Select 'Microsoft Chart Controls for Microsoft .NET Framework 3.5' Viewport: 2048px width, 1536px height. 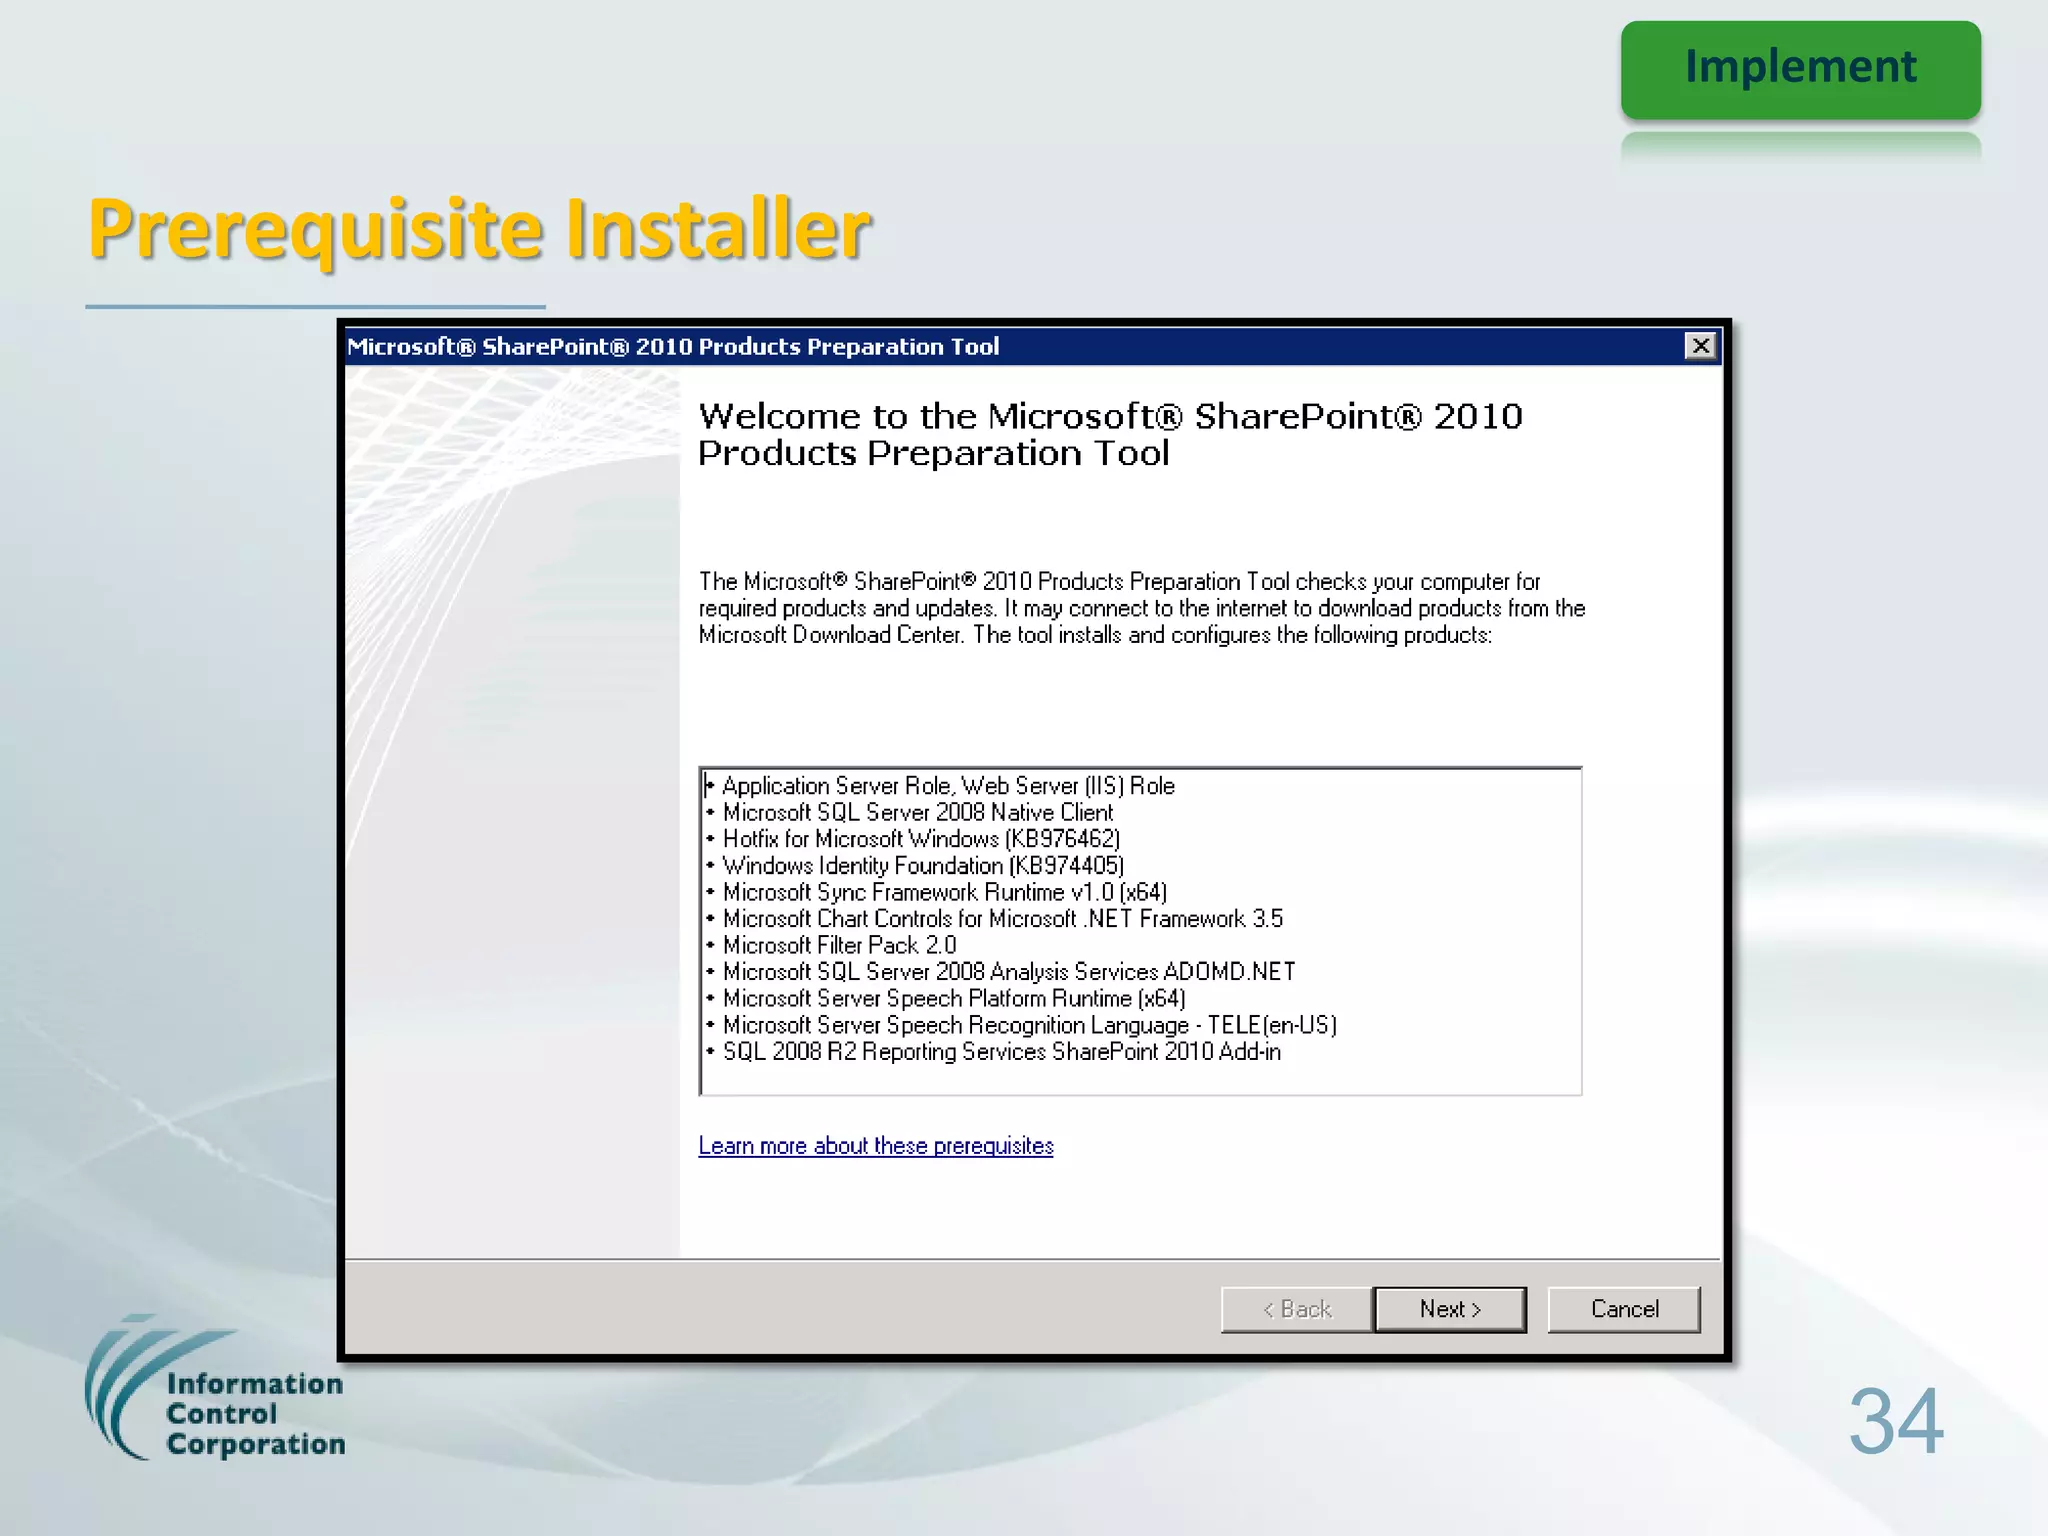[x=1002, y=918]
